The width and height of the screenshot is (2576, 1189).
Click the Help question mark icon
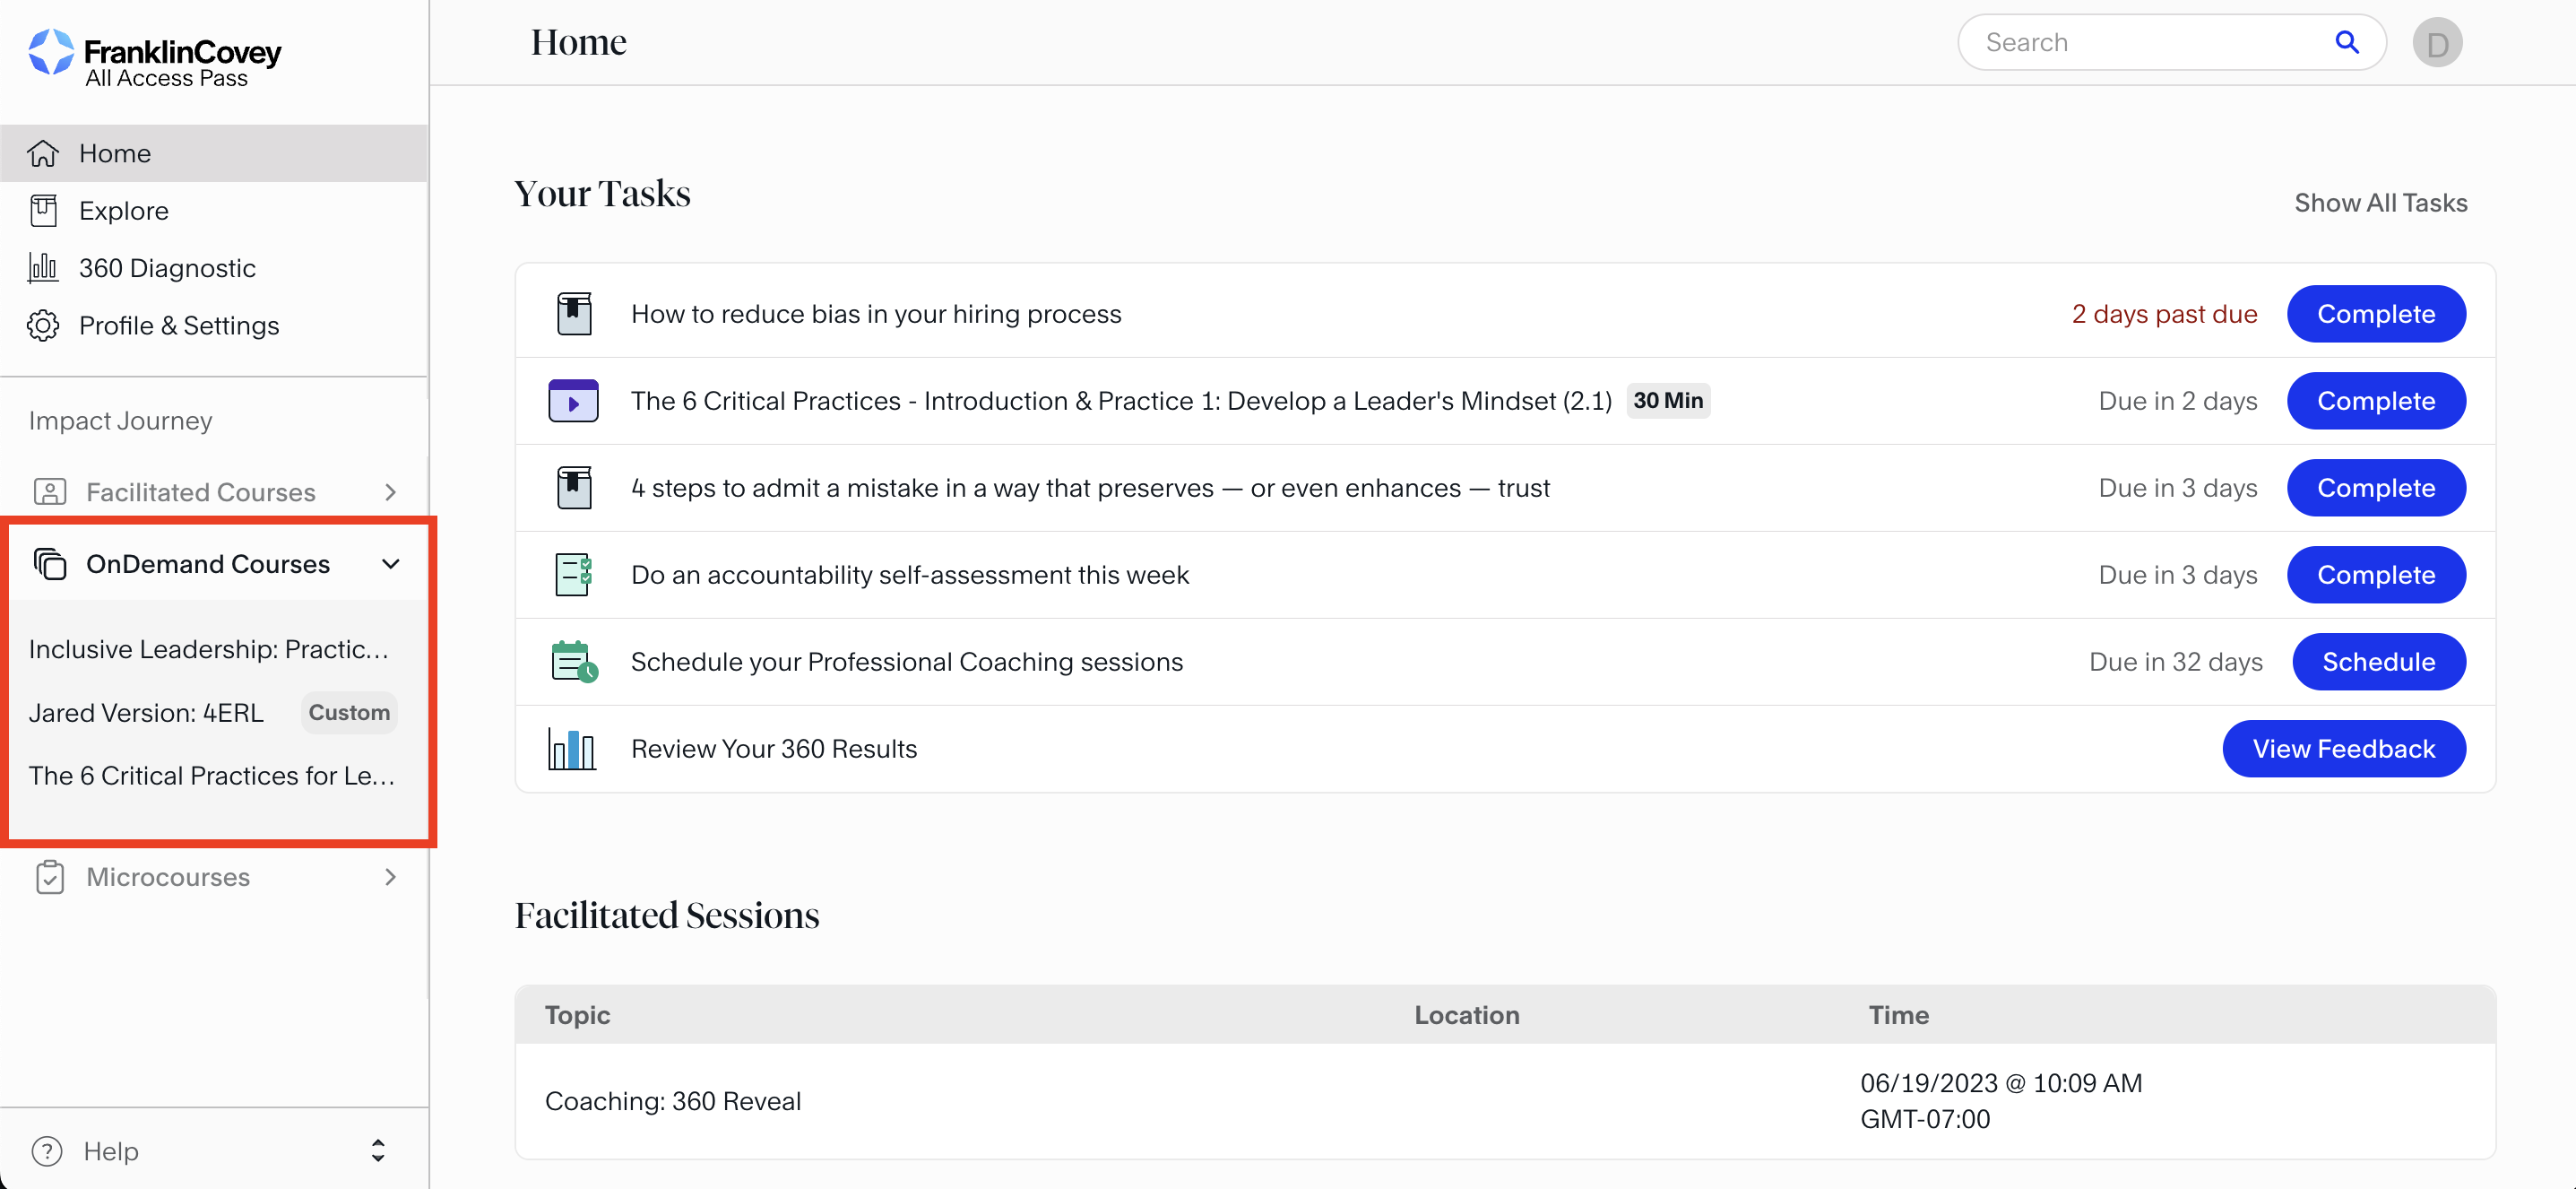(47, 1151)
